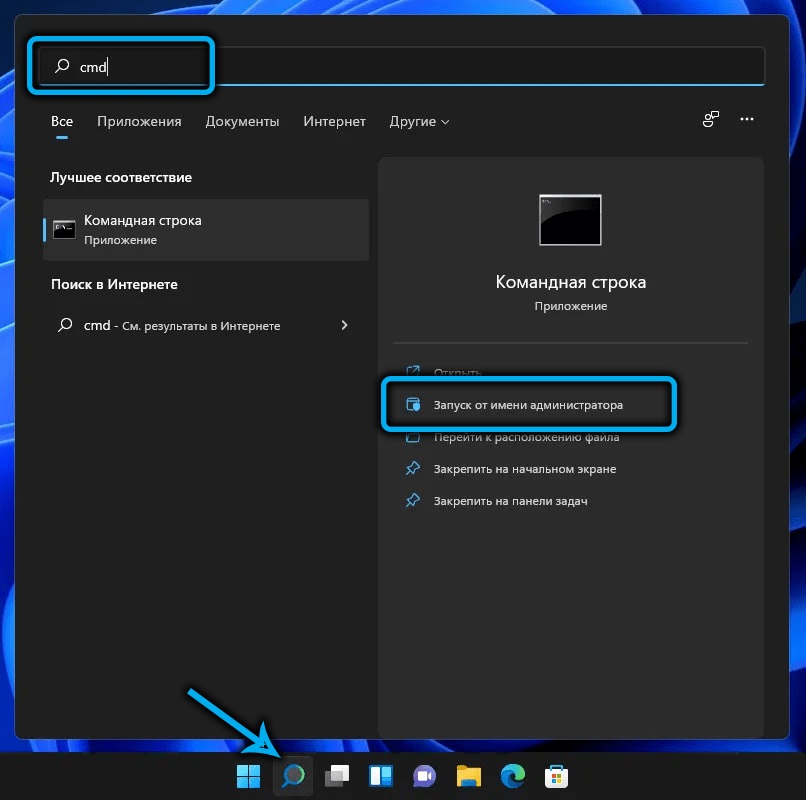This screenshot has height=800, width=806.
Task: Launch Microsoft Edge from the taskbar
Action: pos(513,776)
